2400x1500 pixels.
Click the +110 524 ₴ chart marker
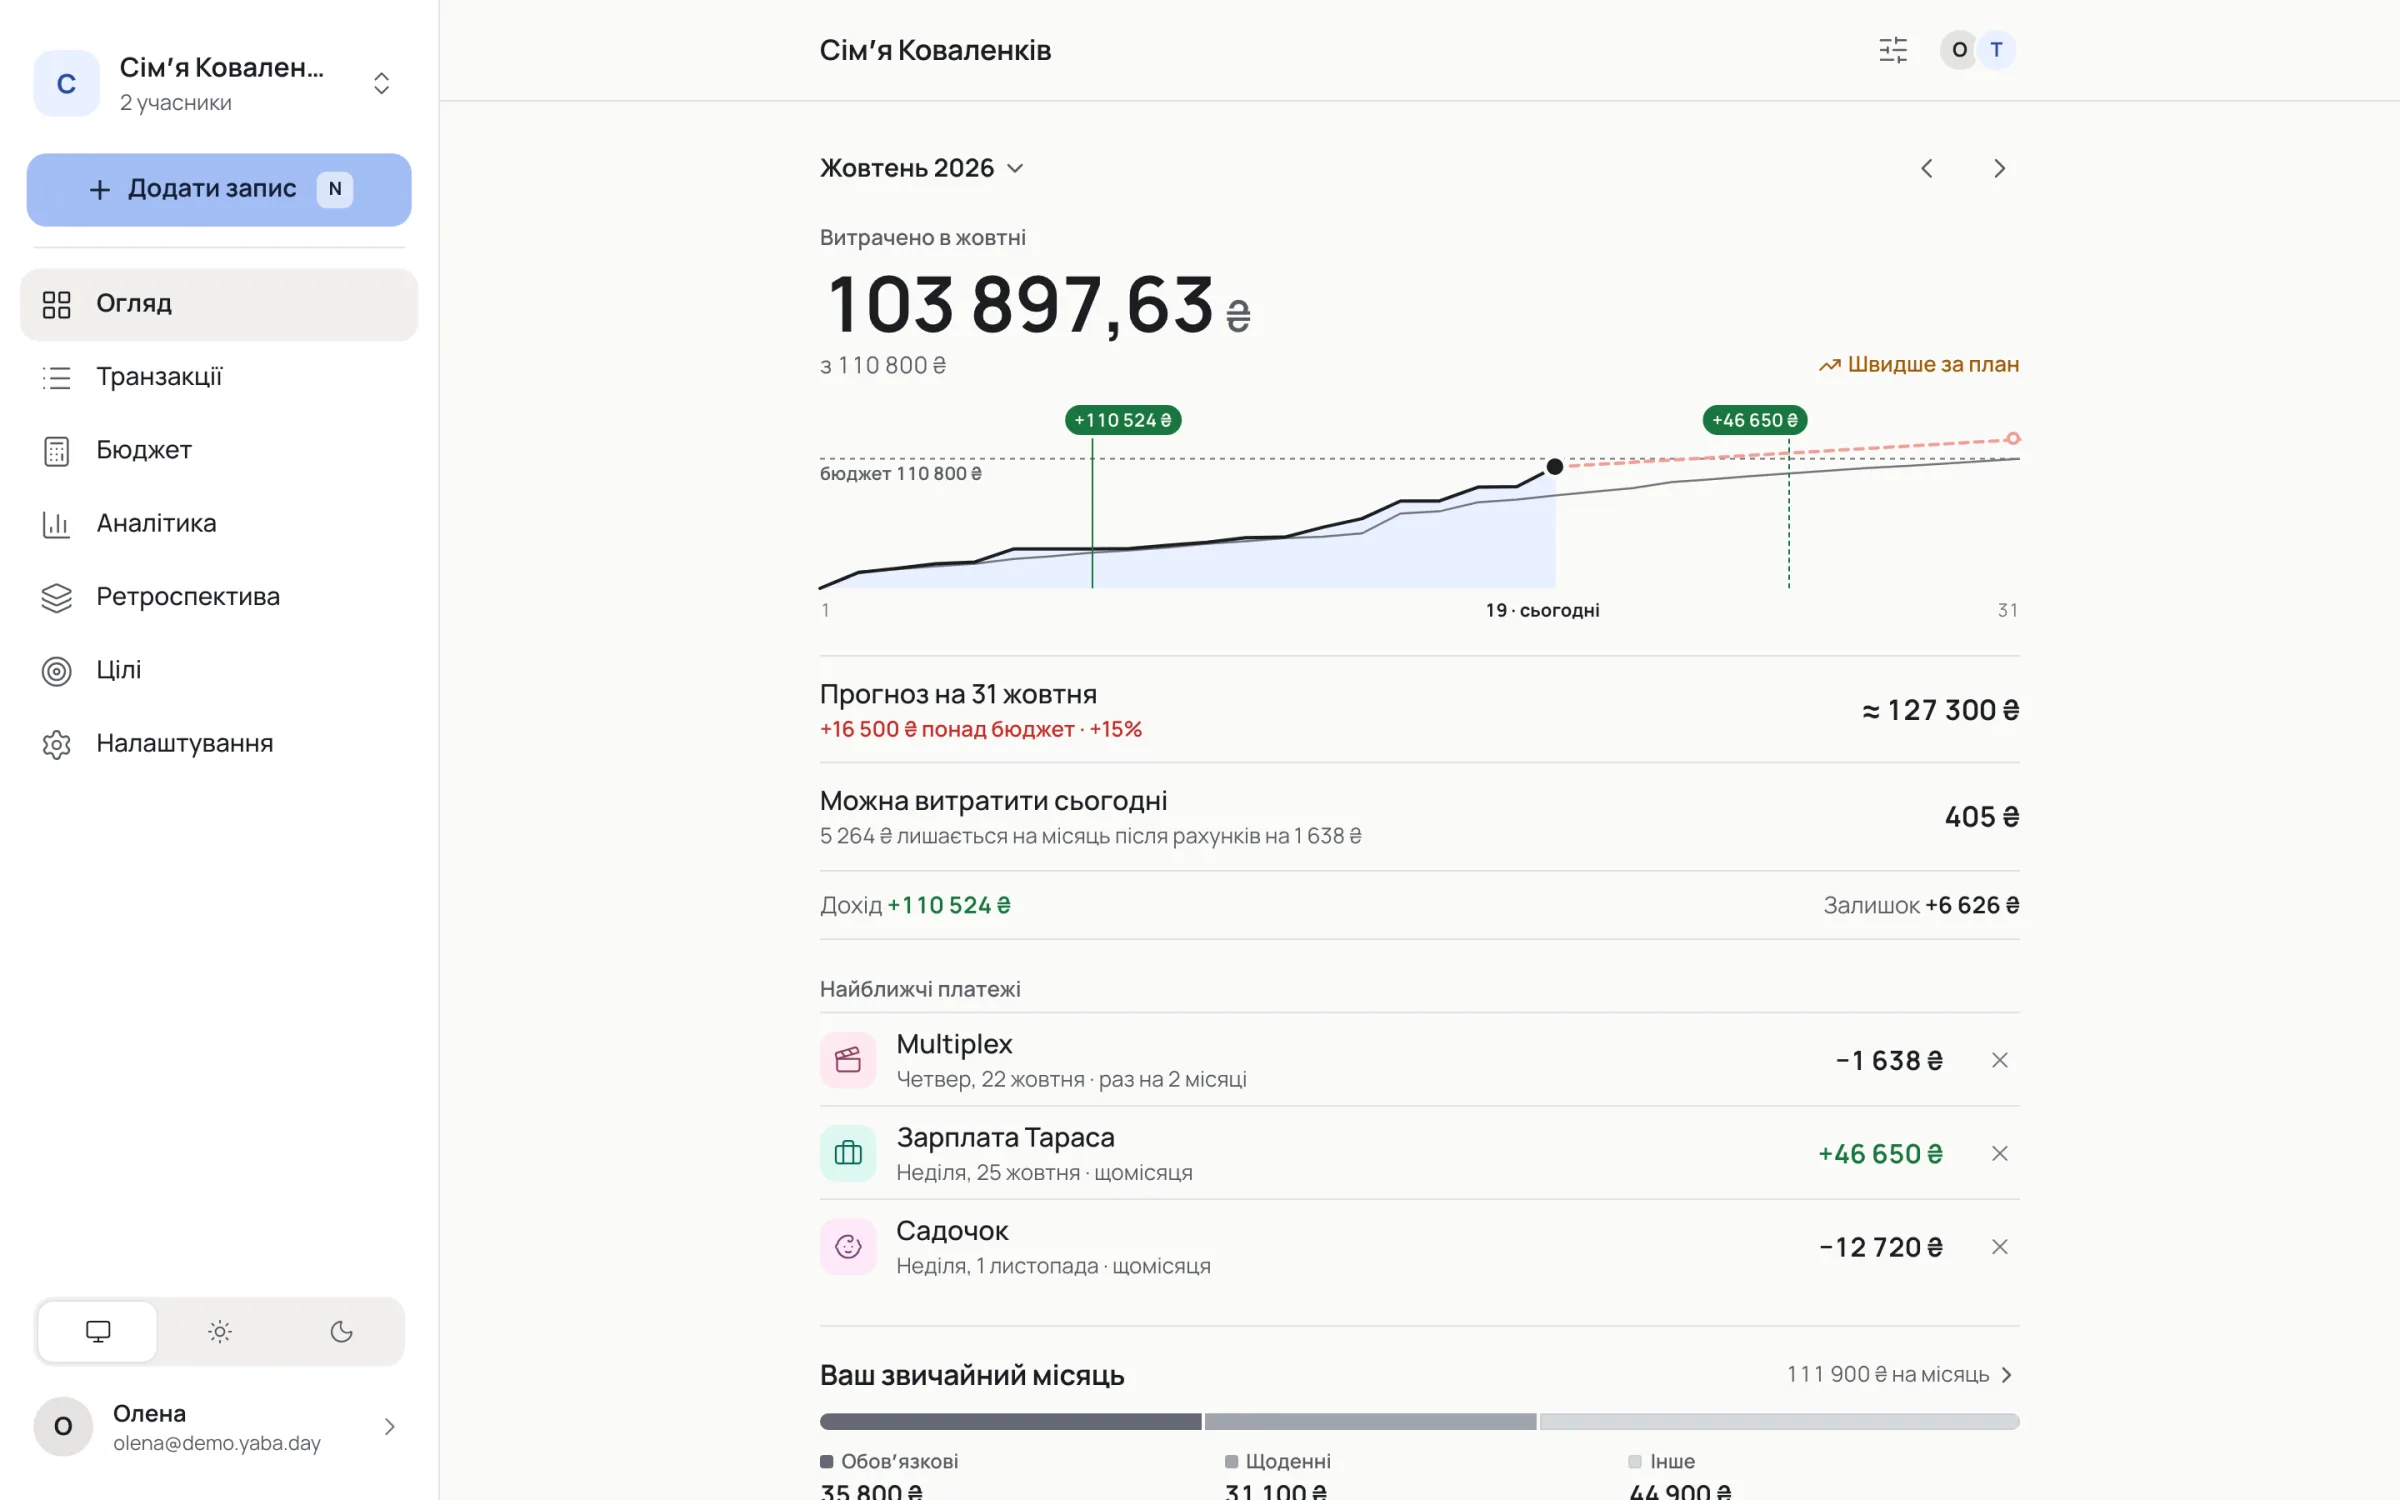click(1123, 420)
